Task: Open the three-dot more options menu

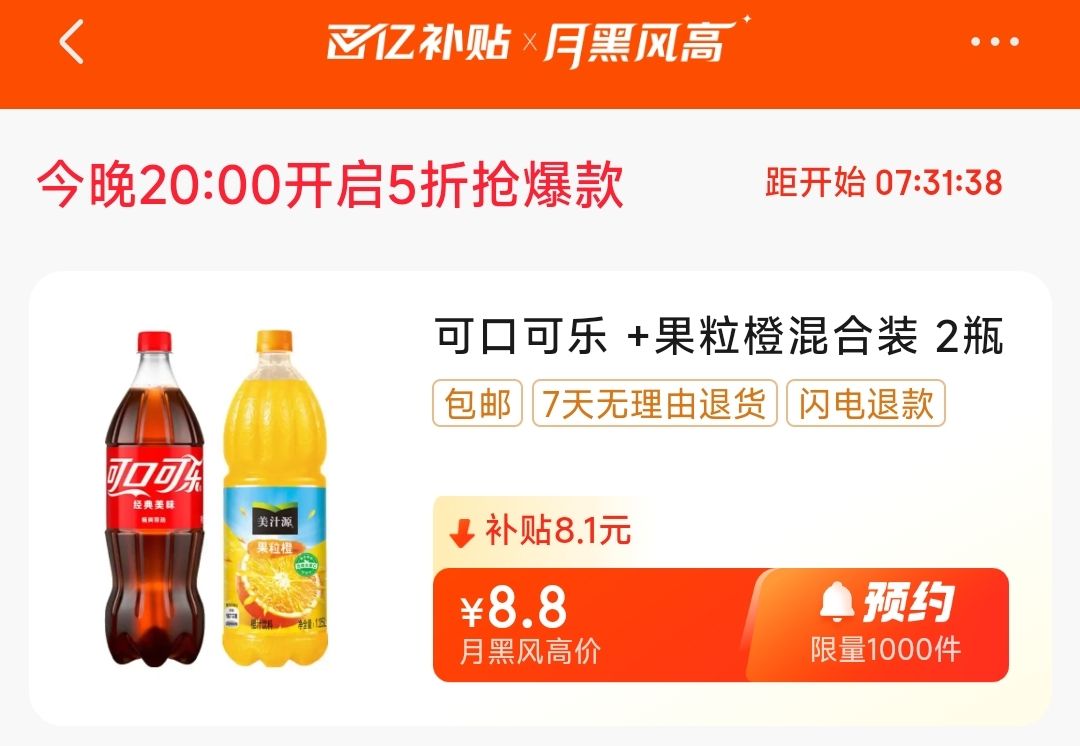Action: [x=995, y=42]
